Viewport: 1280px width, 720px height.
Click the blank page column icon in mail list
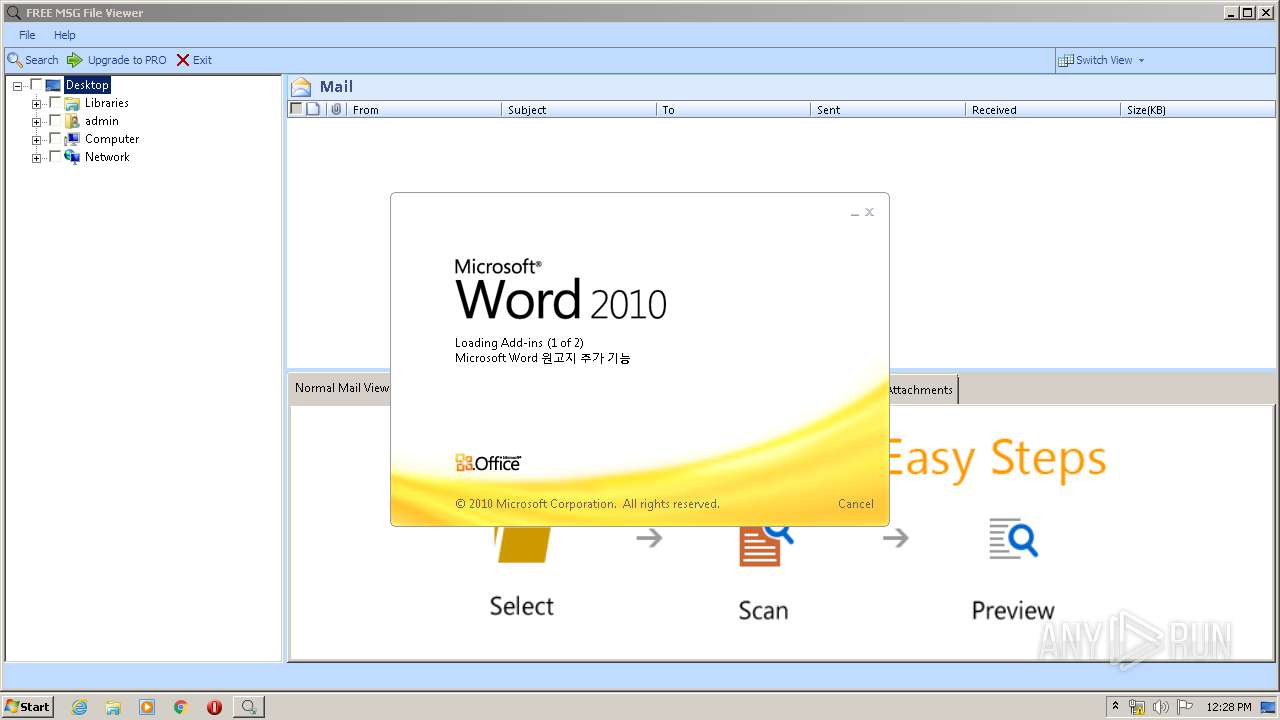tap(313, 109)
